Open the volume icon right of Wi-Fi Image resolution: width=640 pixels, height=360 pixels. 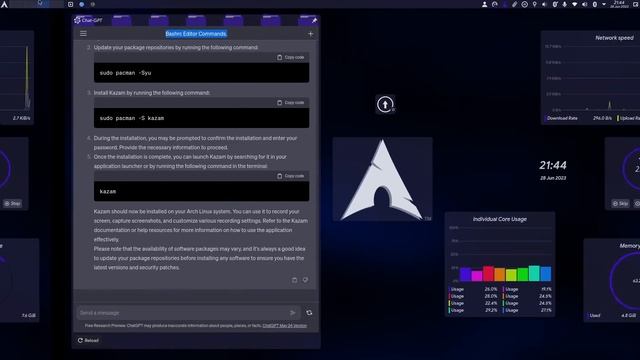(584, 4)
